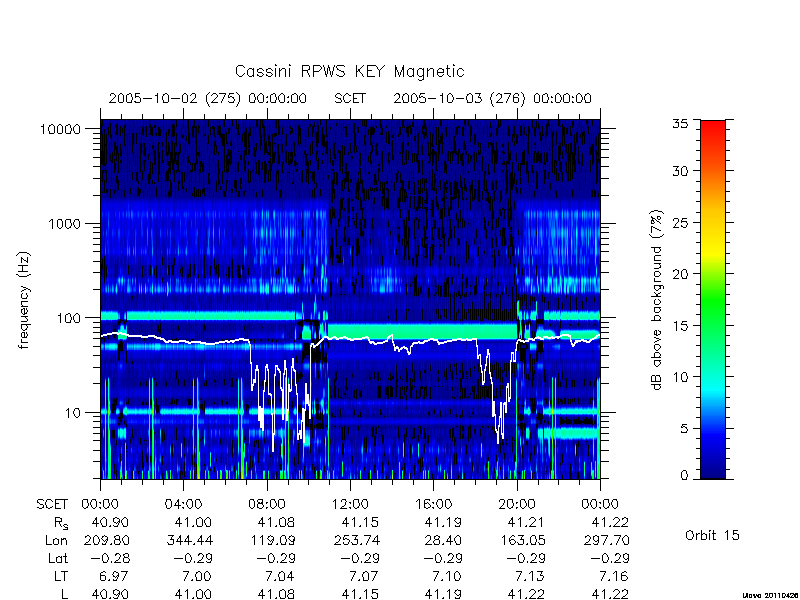Click the Lon value 163.05
Image resolution: width=800 pixels, height=600 pixels.
pyautogui.click(x=523, y=540)
